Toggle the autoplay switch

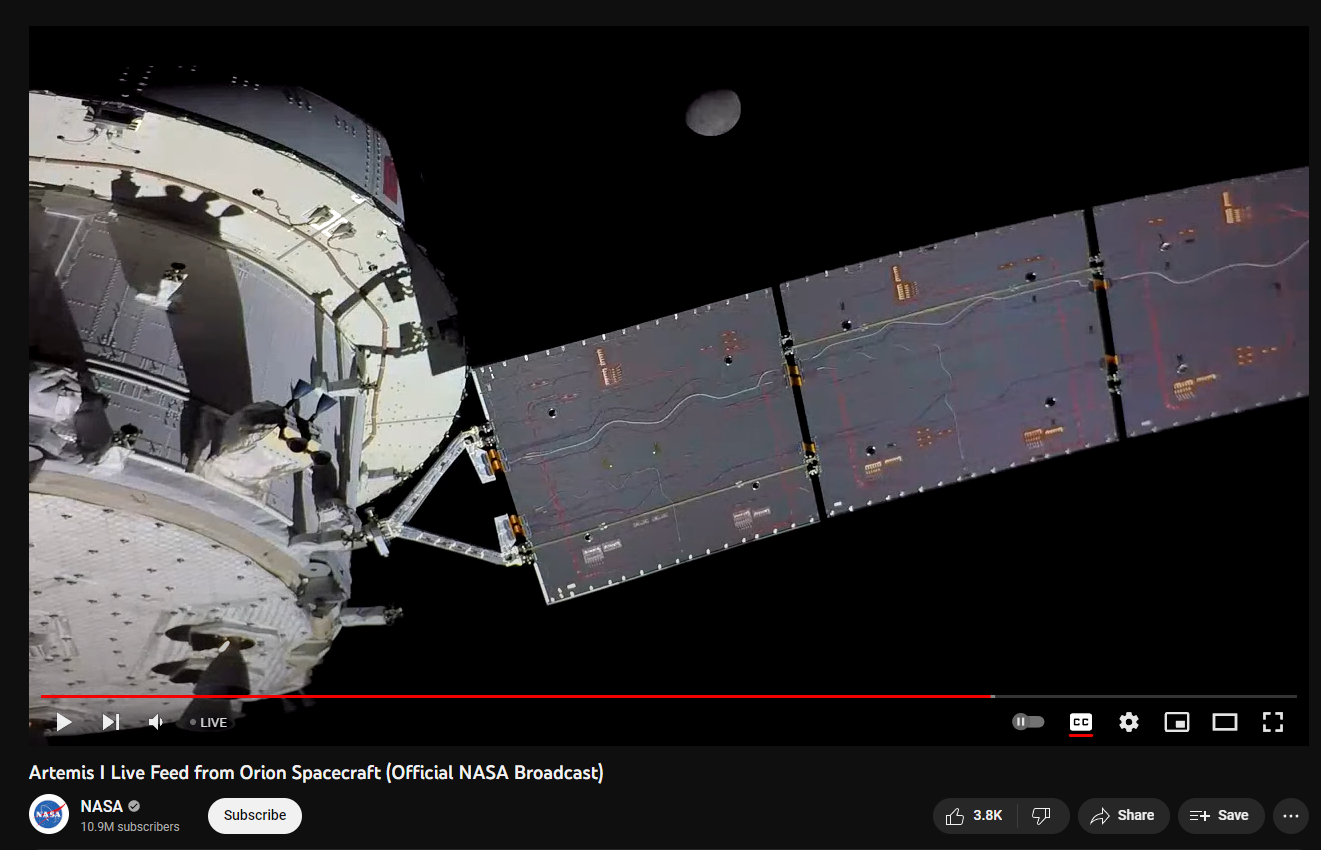click(1028, 721)
